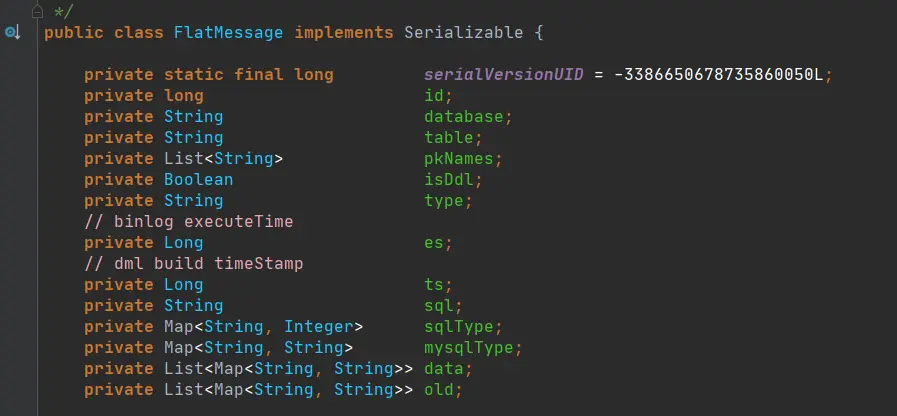Image resolution: width=897 pixels, height=416 pixels.
Task: Open the Serializable interface reference
Action: [463, 33]
